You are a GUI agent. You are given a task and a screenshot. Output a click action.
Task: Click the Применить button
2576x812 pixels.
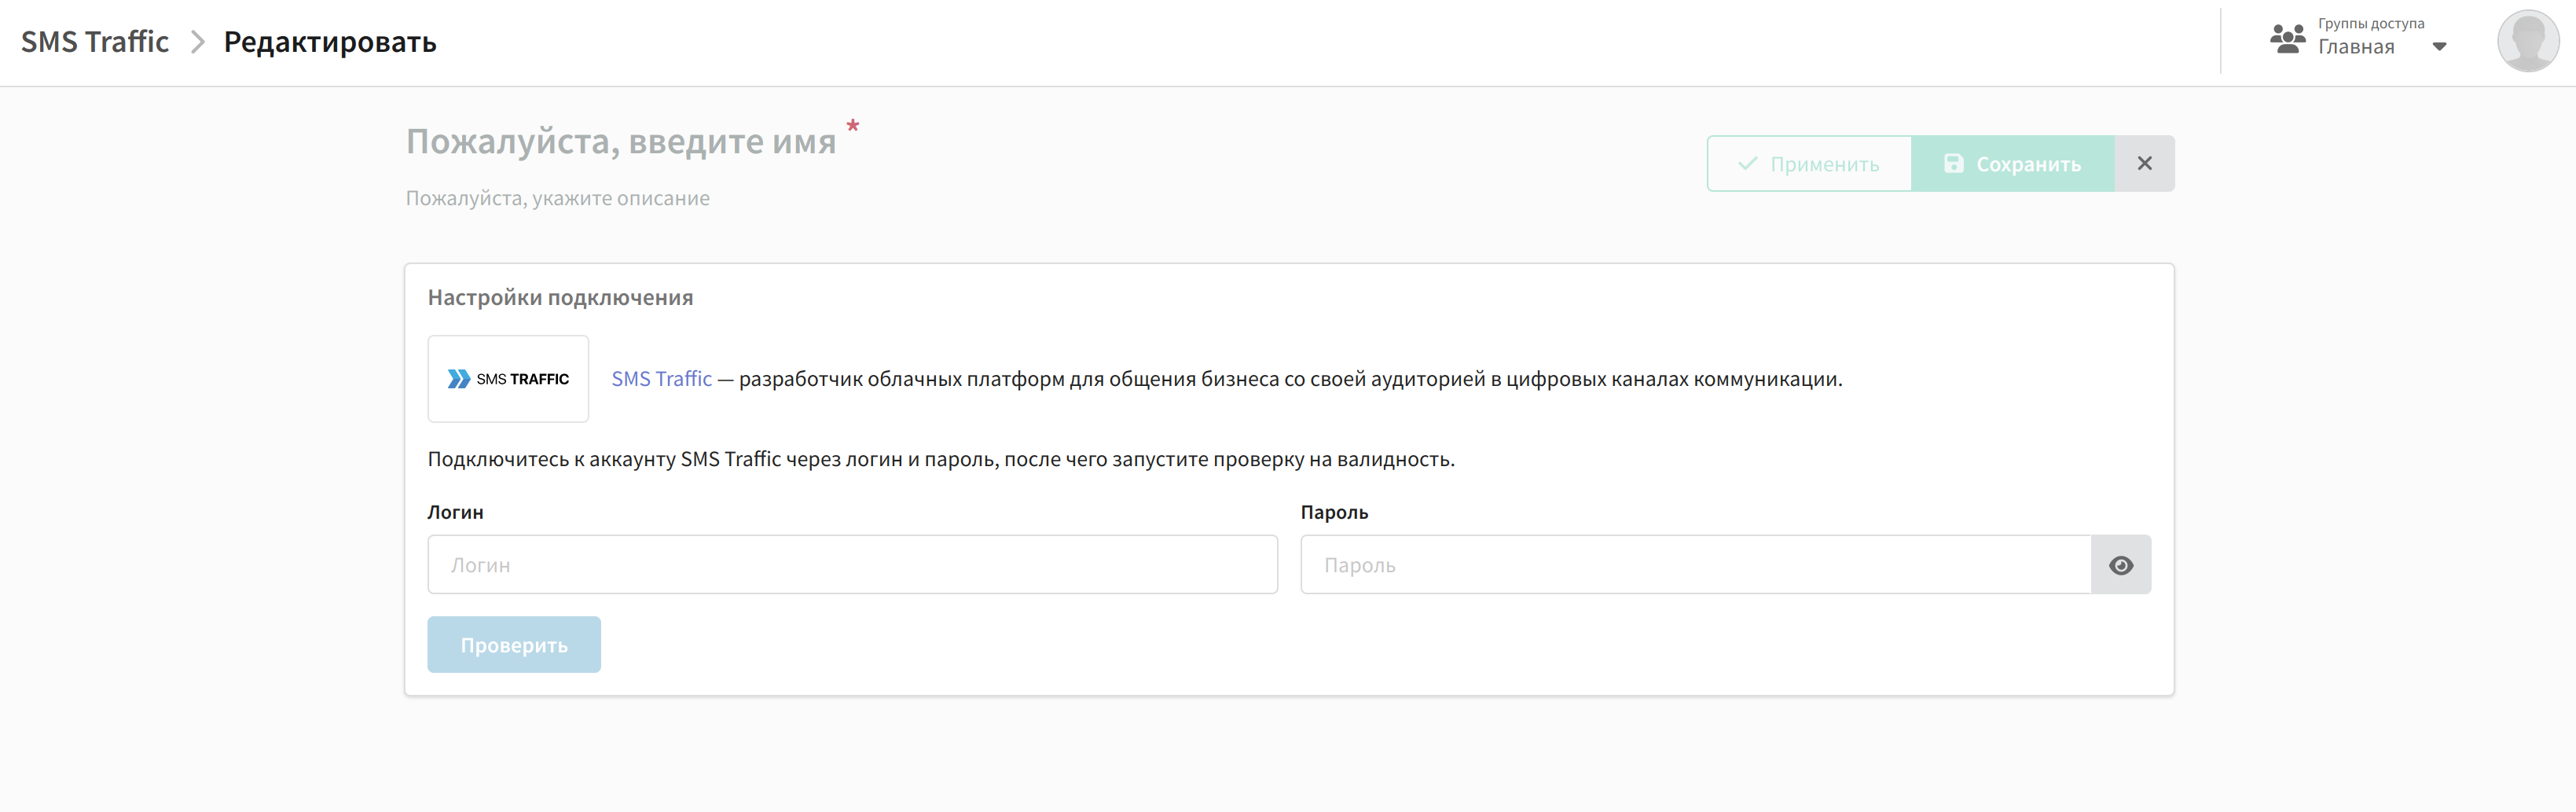coord(1809,164)
